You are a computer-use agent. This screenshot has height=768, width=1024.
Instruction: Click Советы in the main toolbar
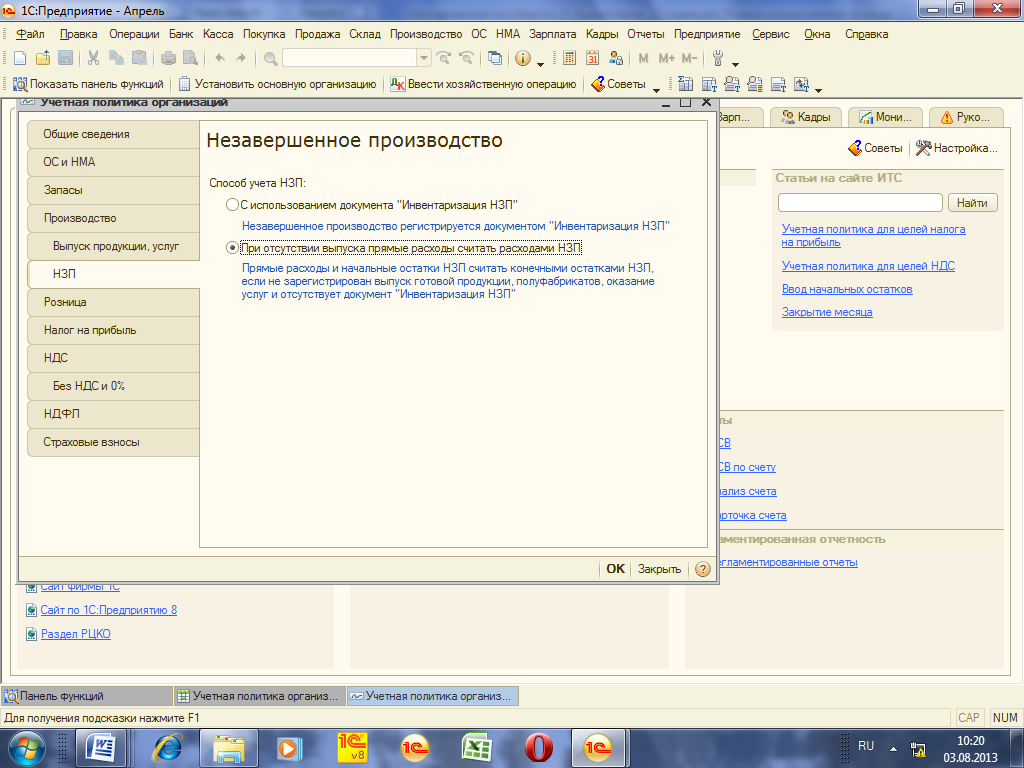pyautogui.click(x=618, y=84)
